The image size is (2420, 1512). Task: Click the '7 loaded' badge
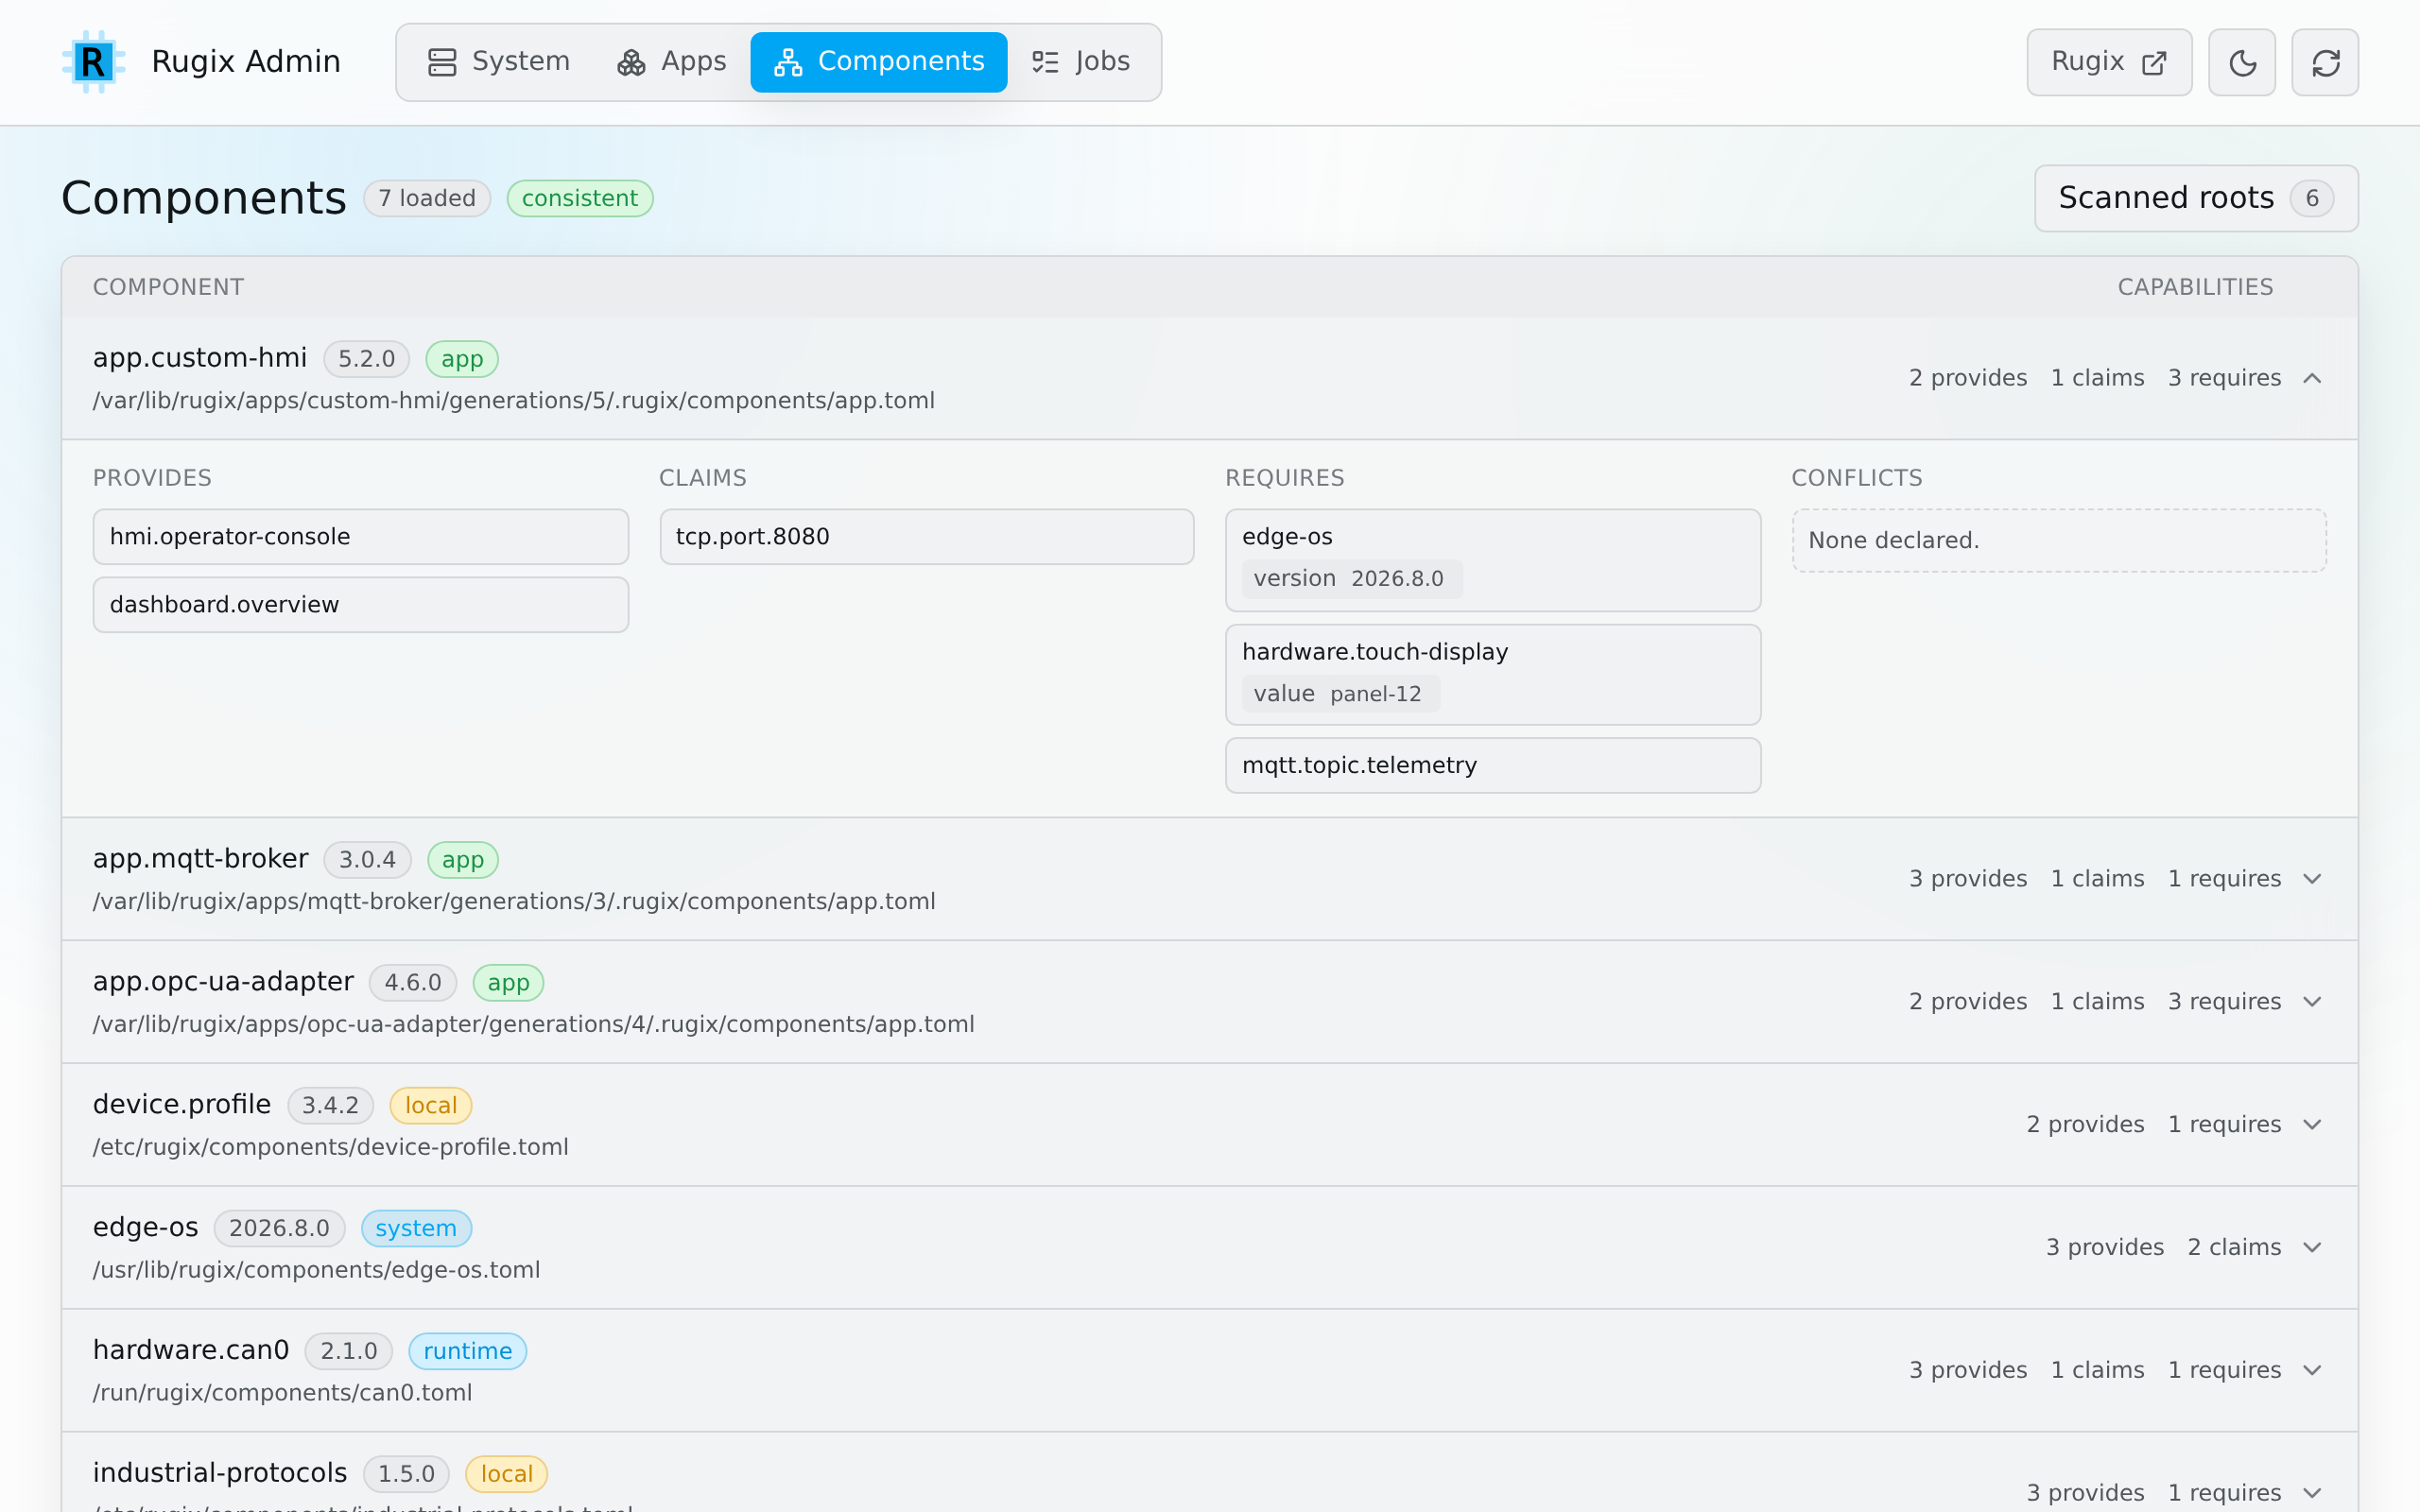coord(427,198)
